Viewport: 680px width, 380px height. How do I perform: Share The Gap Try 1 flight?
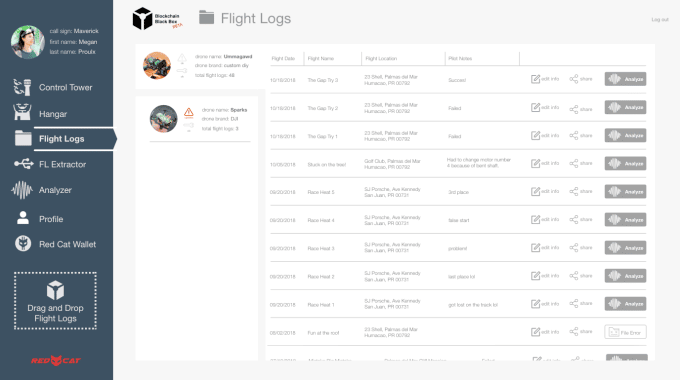(x=581, y=135)
